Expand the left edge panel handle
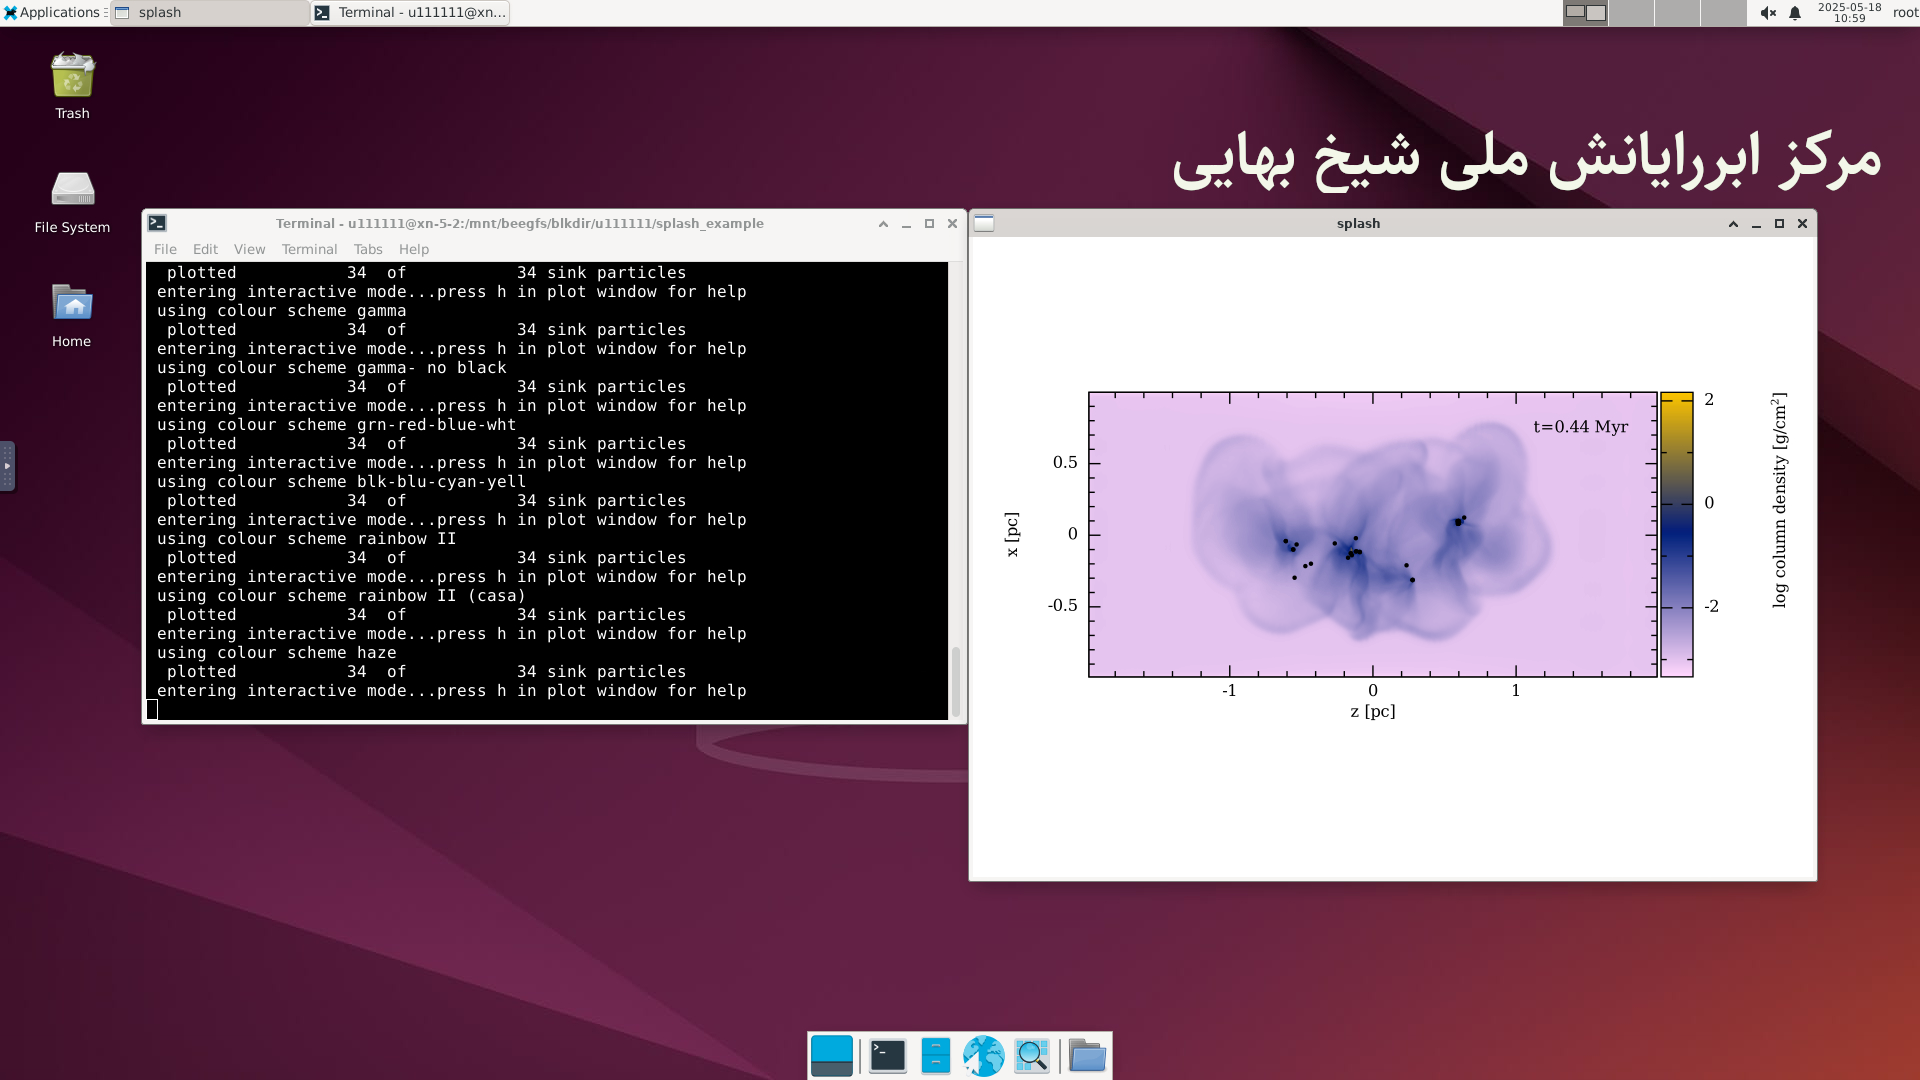This screenshot has width=1920, height=1080. 7,466
